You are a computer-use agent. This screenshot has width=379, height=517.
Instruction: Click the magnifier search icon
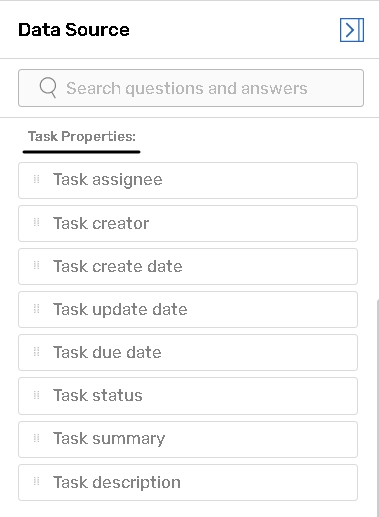48,88
